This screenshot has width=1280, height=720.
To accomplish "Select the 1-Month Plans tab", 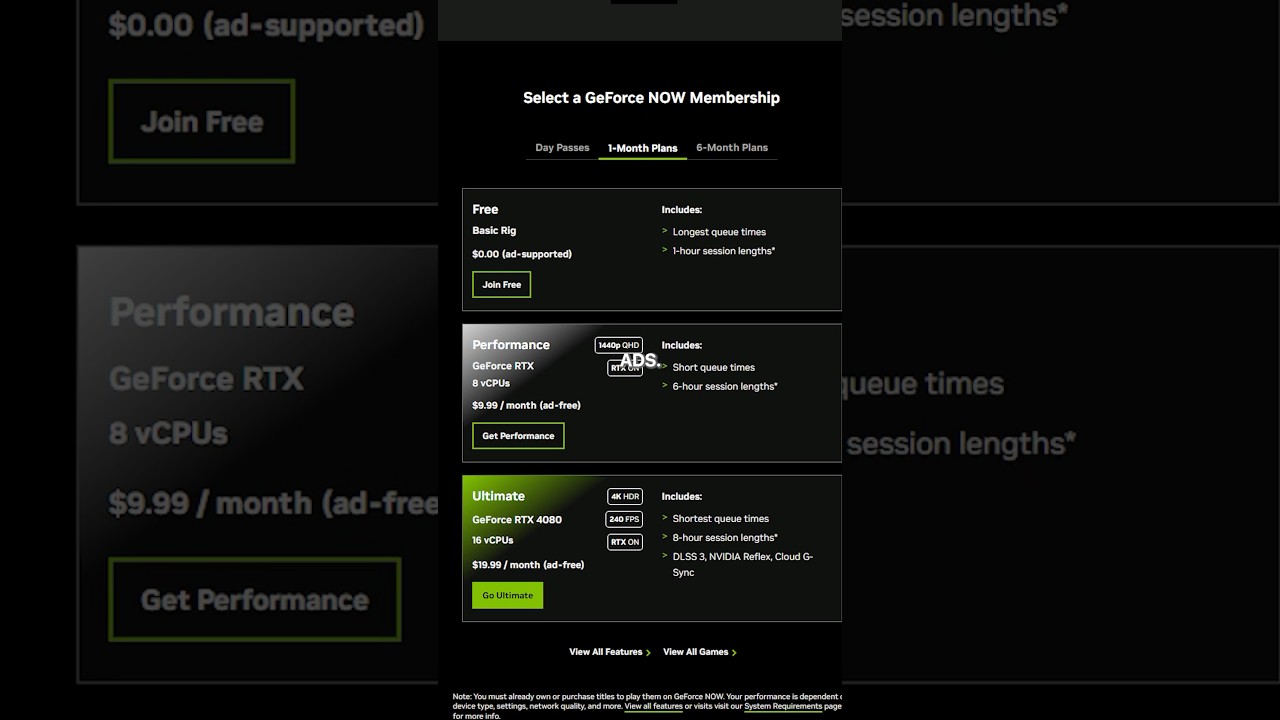I will click(x=643, y=148).
